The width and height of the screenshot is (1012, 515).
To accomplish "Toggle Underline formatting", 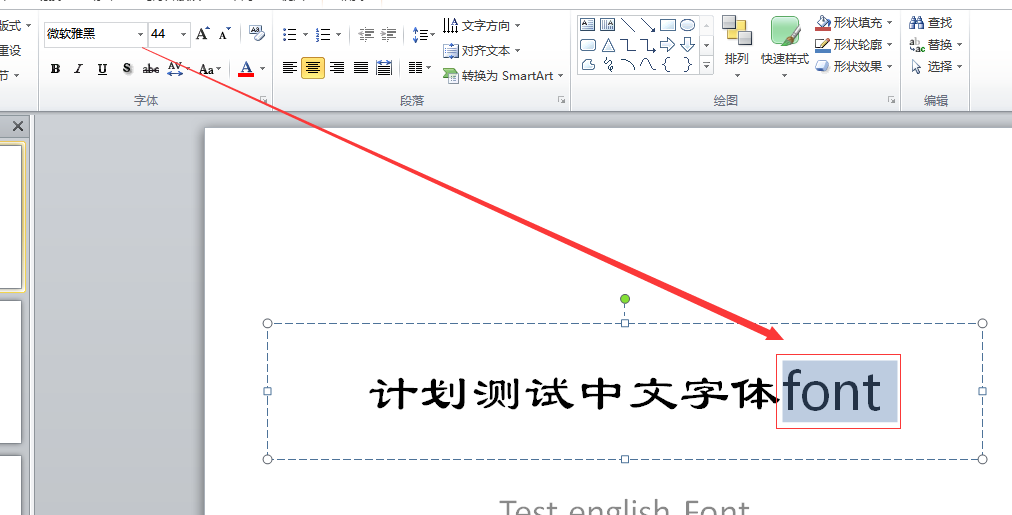I will [102, 69].
